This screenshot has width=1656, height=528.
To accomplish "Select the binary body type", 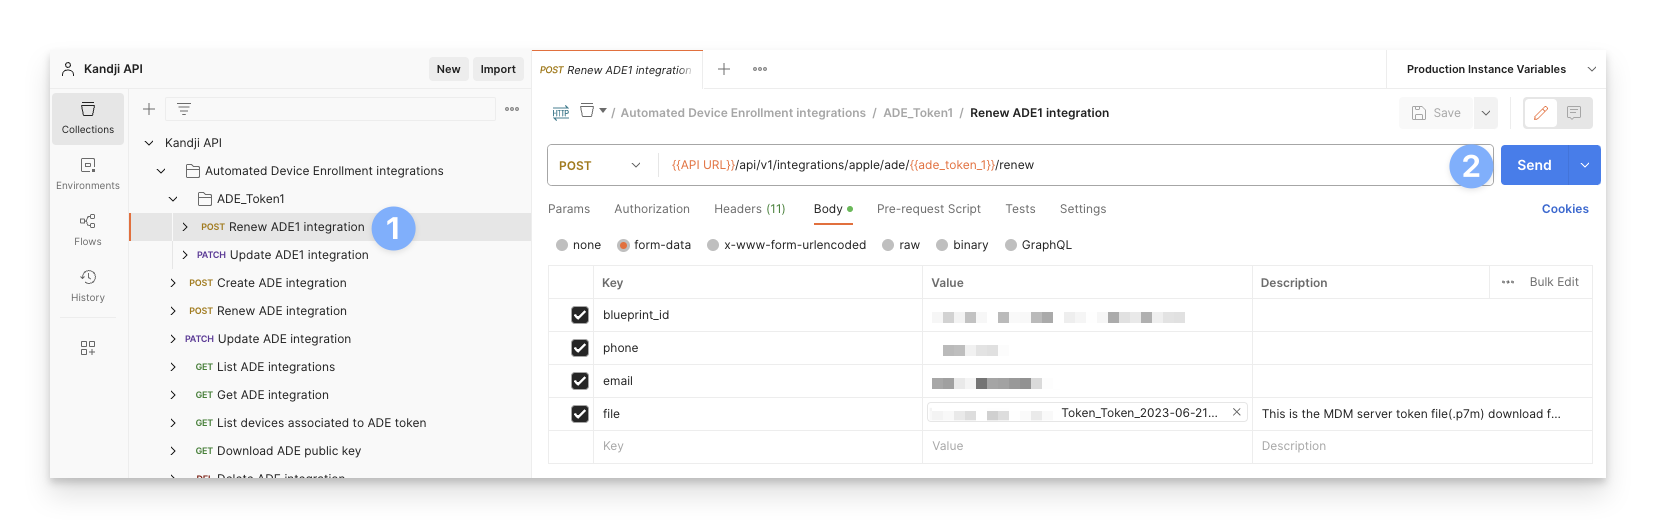I will click(942, 245).
